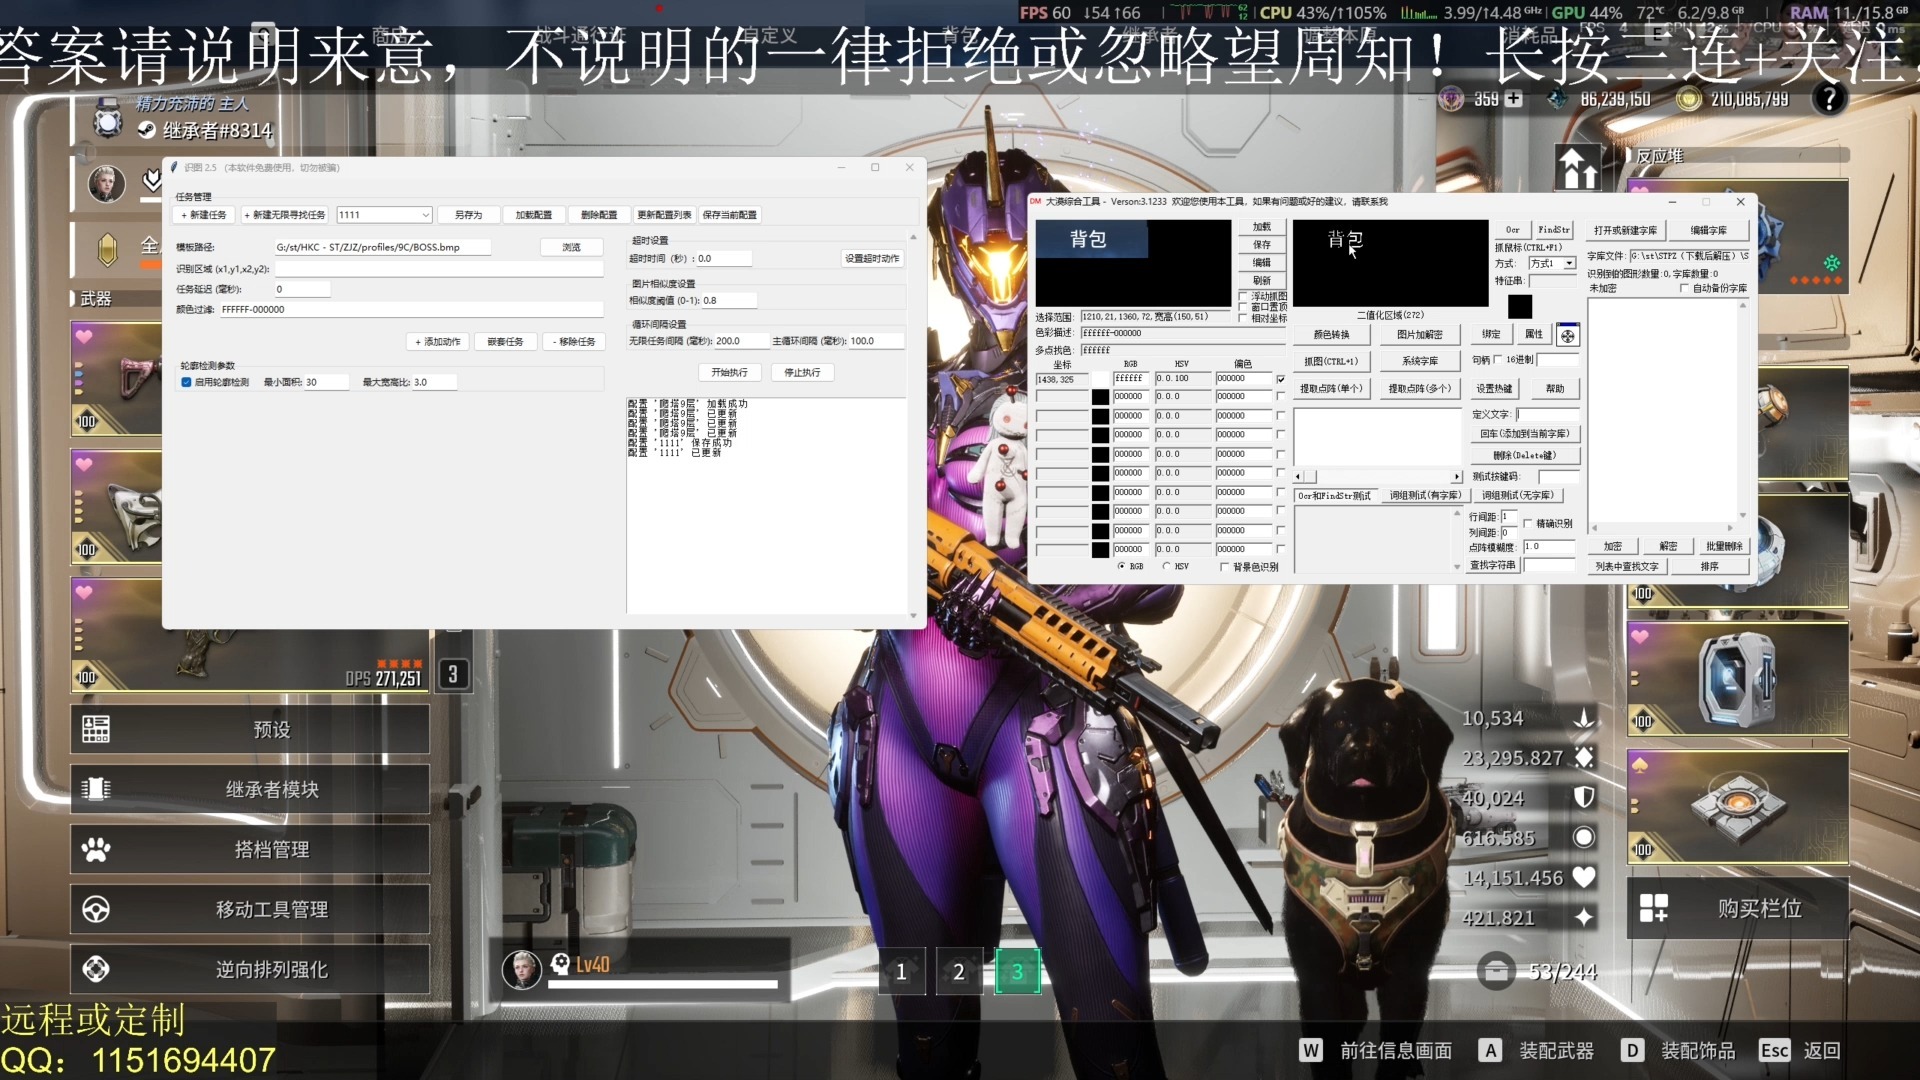Image resolution: width=1920 pixels, height=1080 pixels.
Task: Click the 颜色转换 button
Action: coord(1331,334)
